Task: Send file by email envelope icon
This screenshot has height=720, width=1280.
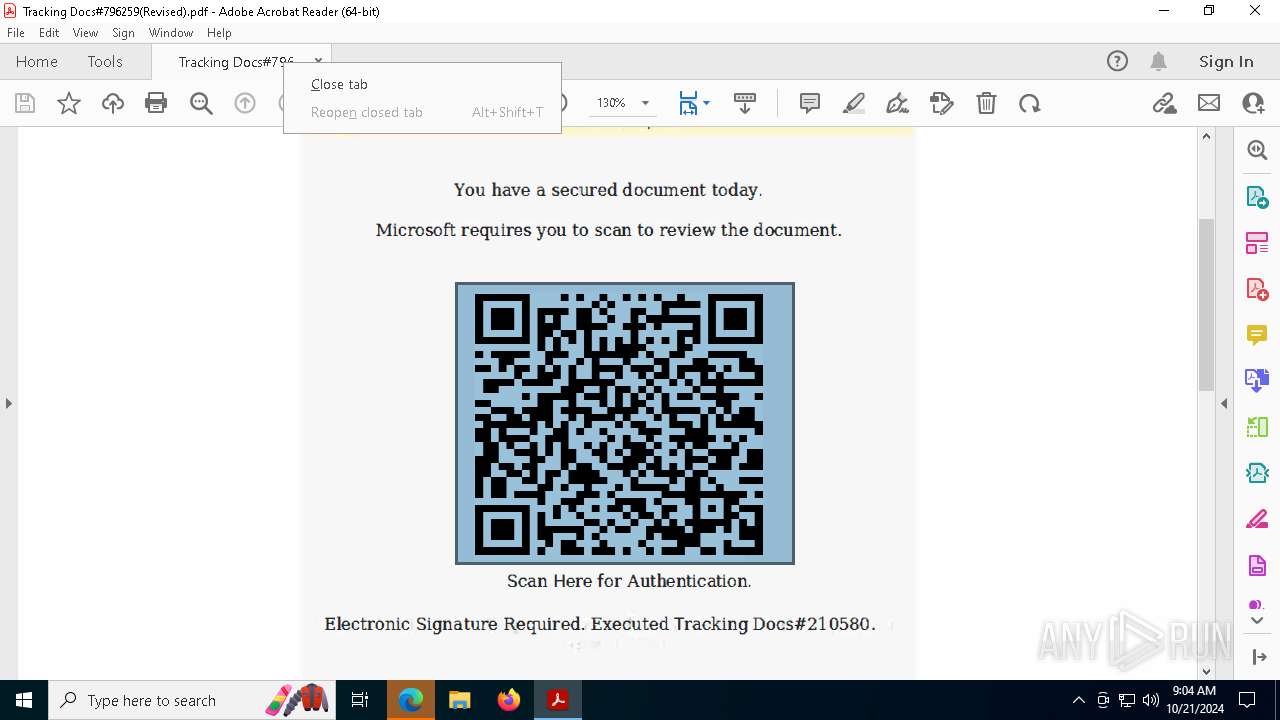Action: [1209, 103]
